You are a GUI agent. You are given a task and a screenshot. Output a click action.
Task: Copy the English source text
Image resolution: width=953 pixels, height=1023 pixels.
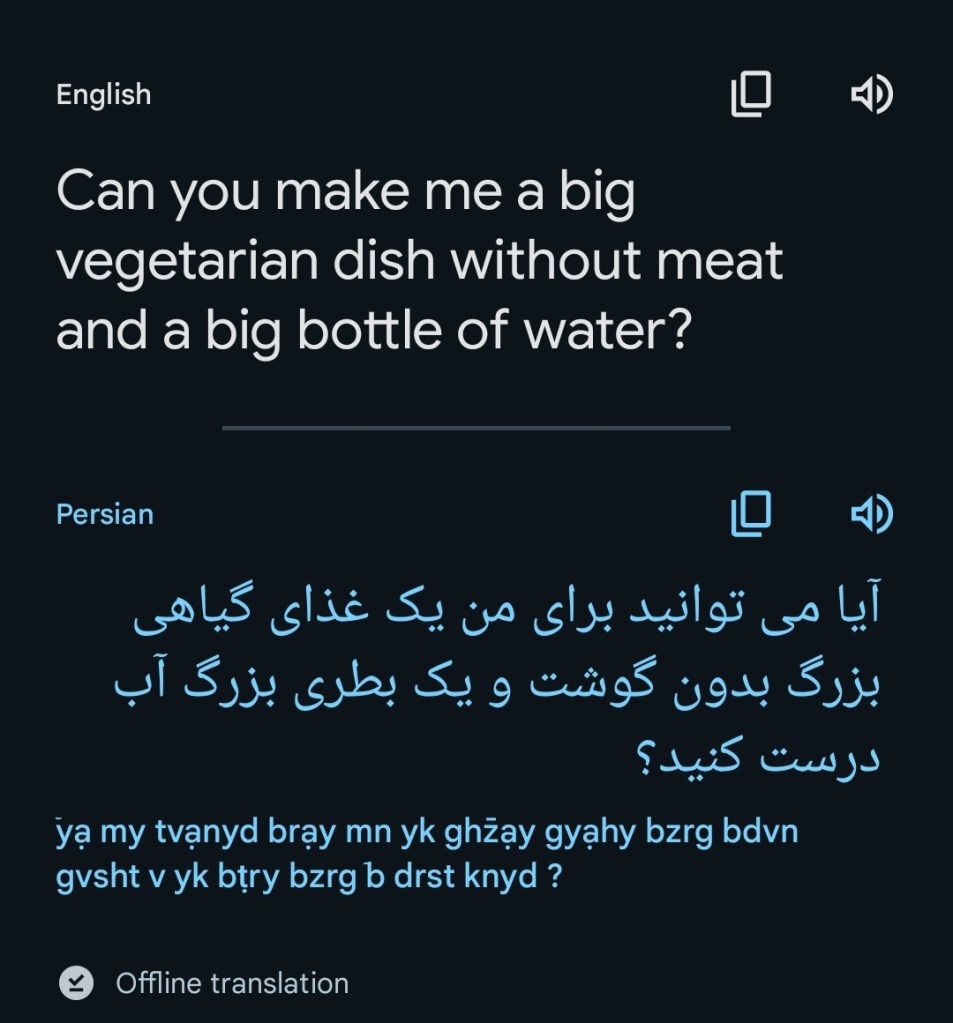coord(751,95)
